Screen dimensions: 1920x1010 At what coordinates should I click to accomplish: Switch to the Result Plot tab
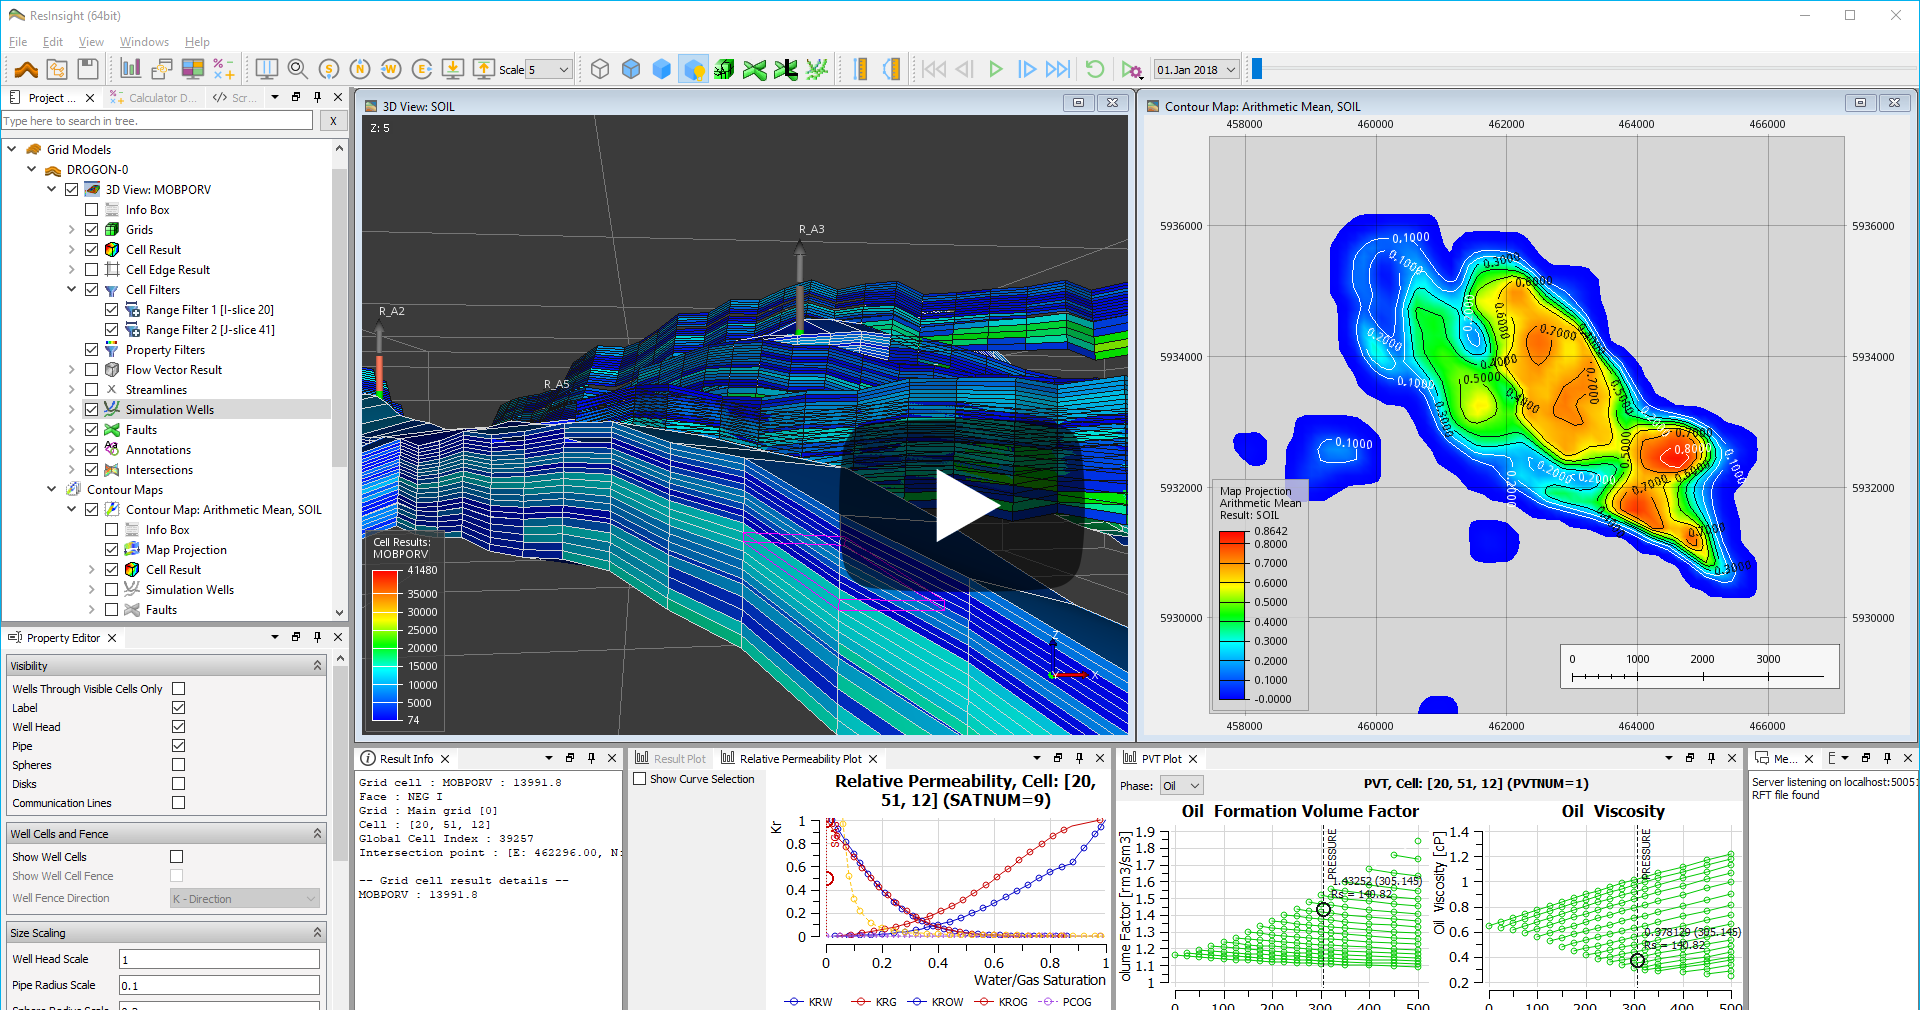click(670, 759)
